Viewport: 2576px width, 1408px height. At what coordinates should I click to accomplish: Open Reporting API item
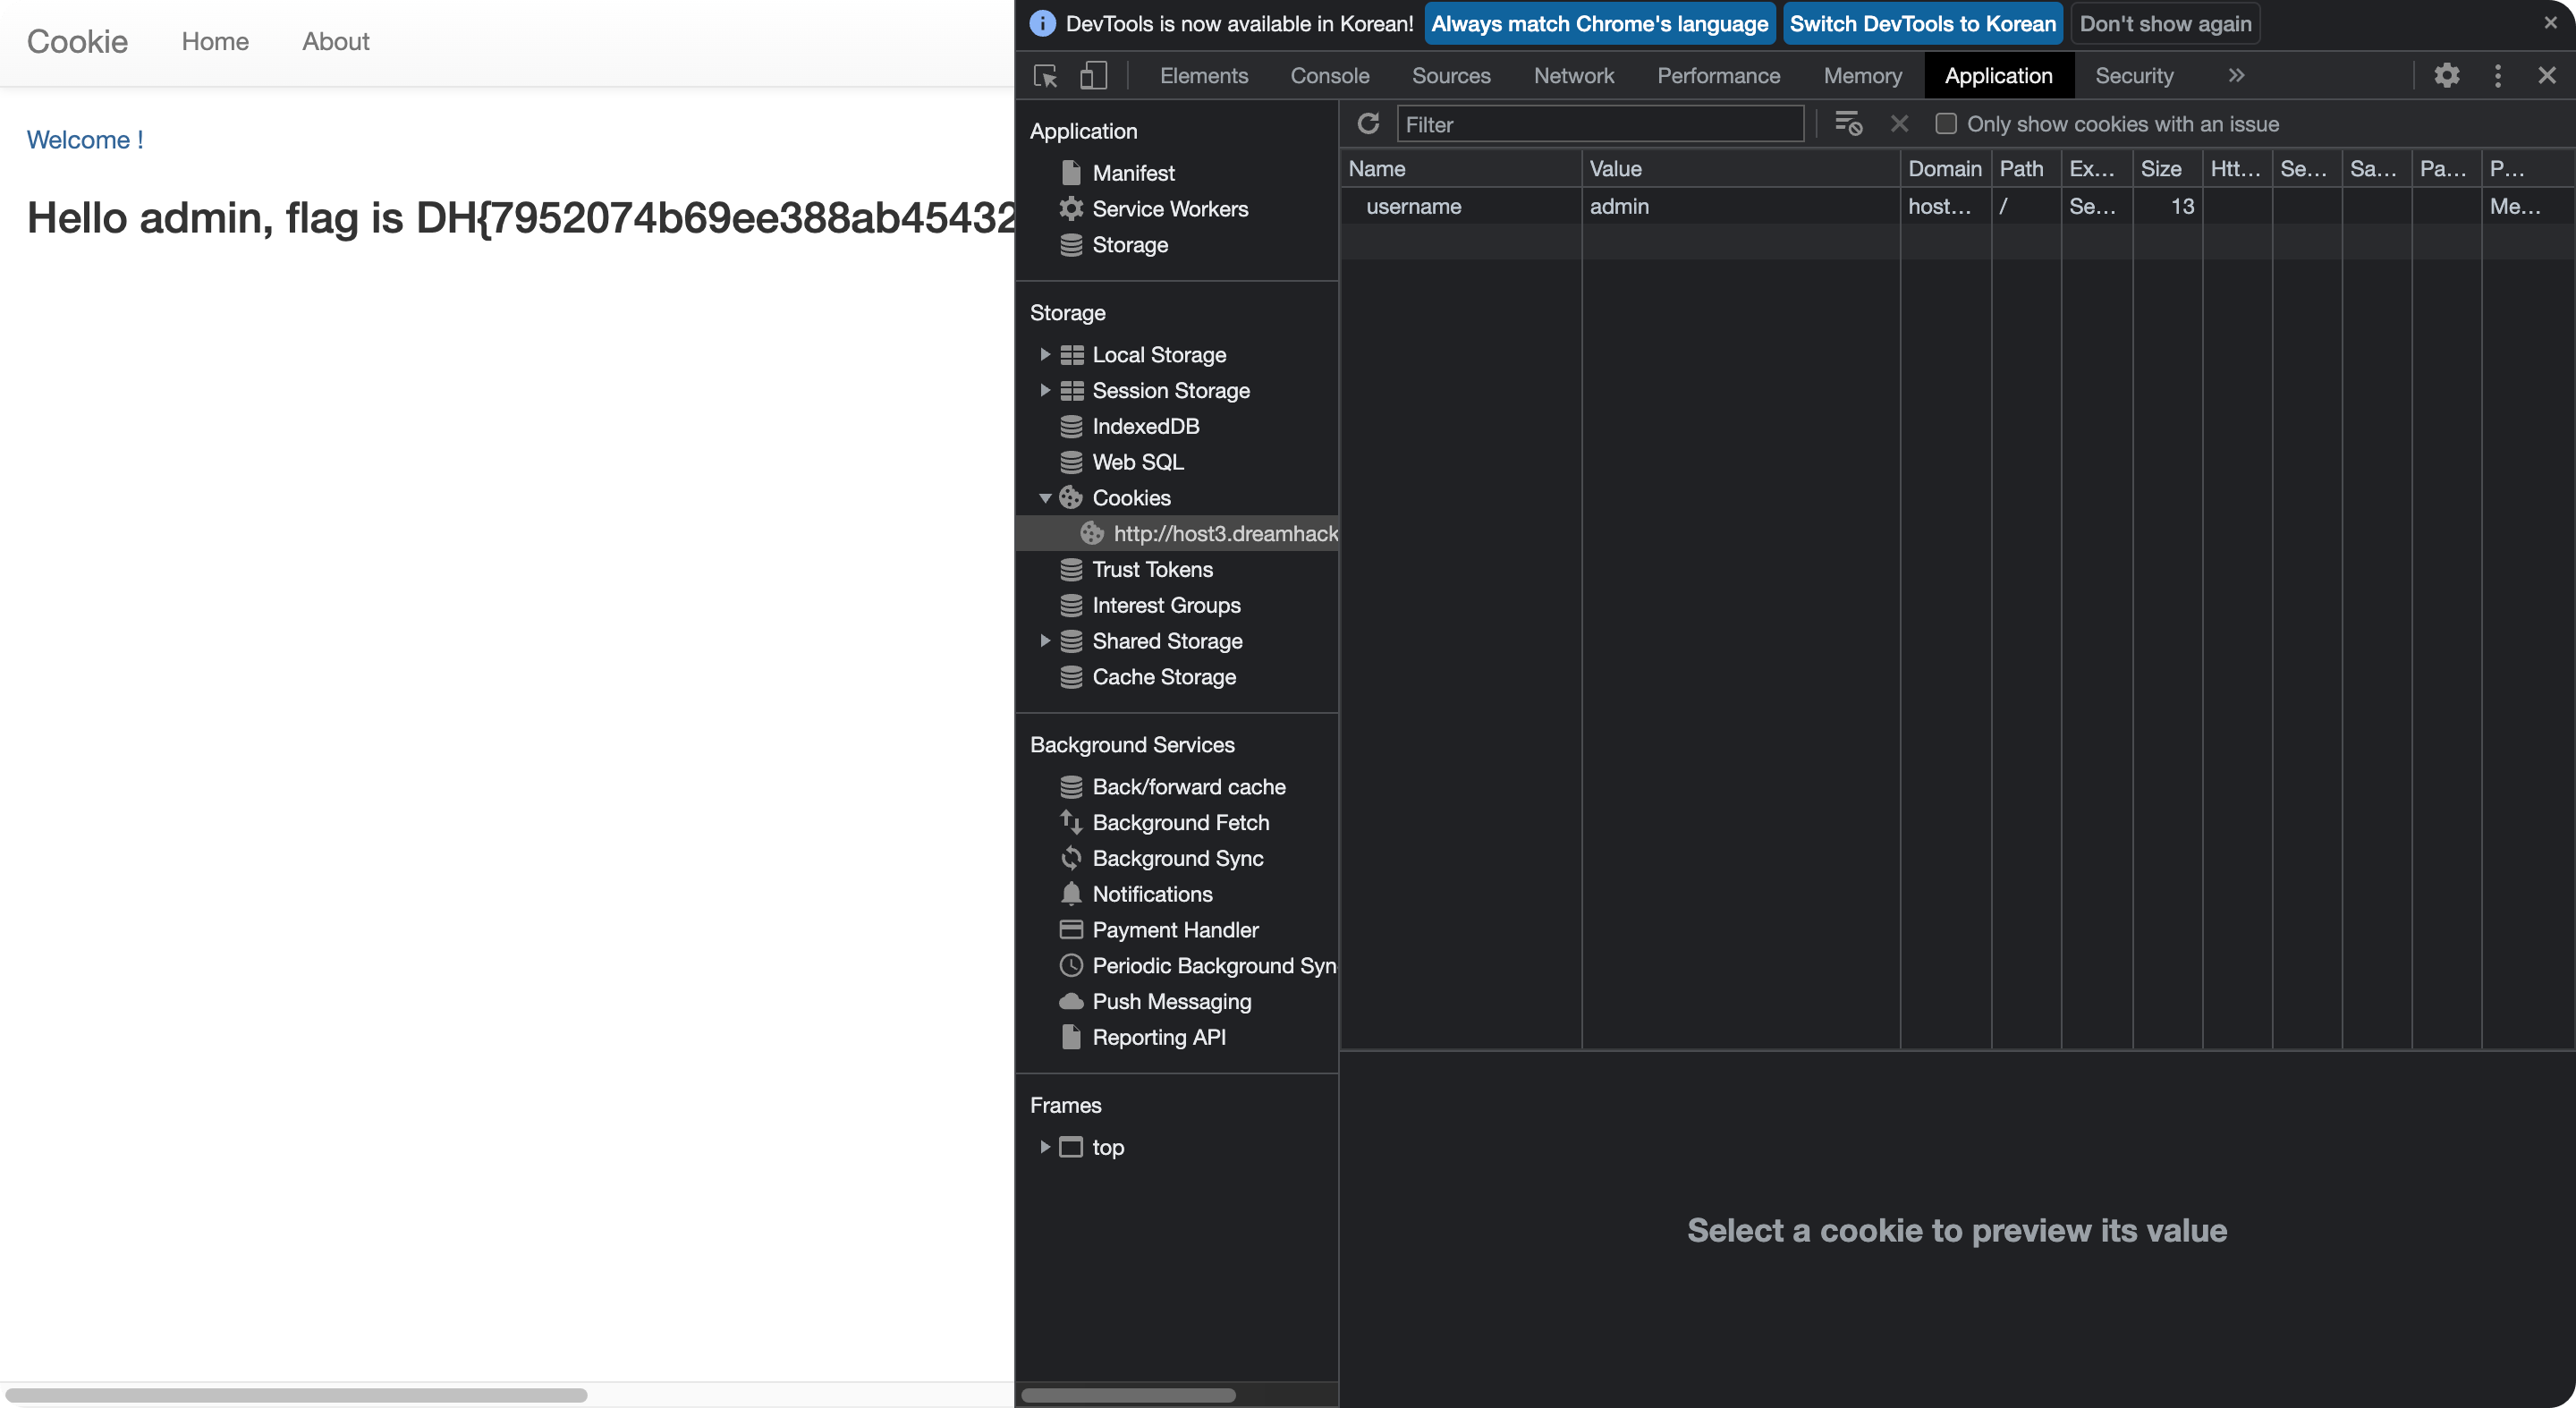pyautogui.click(x=1159, y=1038)
